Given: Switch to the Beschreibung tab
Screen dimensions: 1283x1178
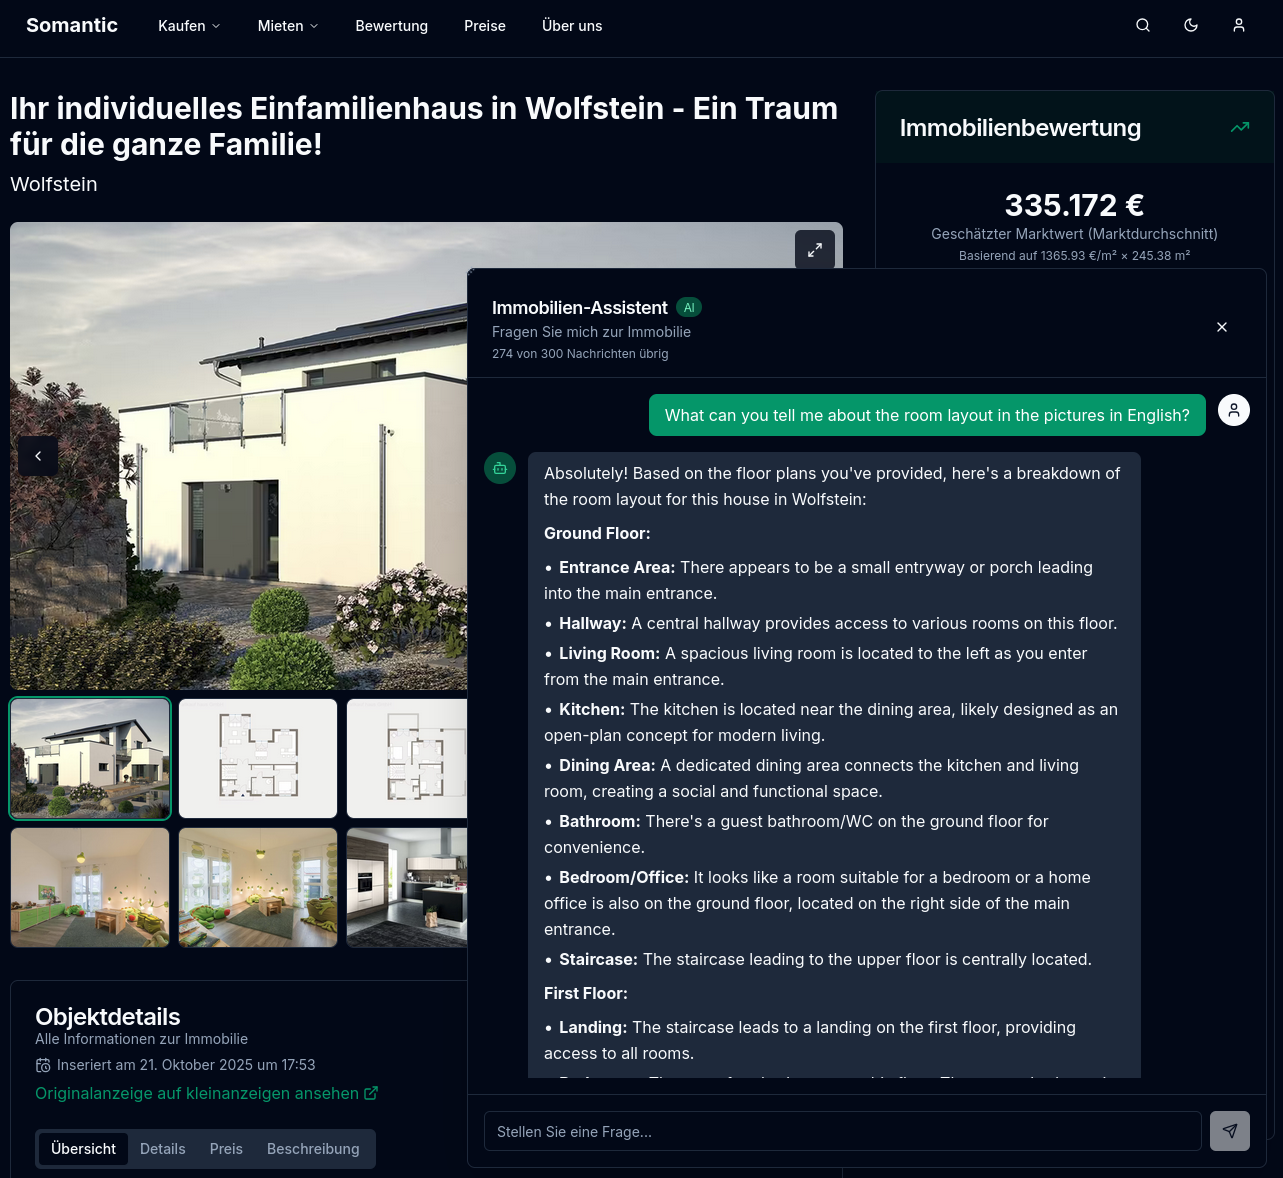Looking at the screenshot, I should coord(313,1149).
